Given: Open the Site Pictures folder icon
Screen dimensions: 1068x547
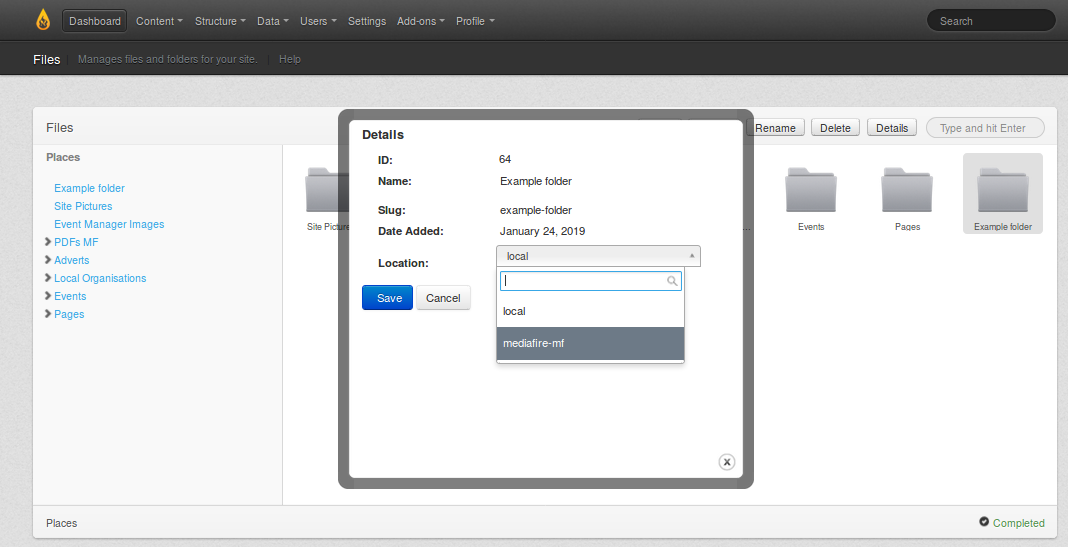Looking at the screenshot, I should (x=322, y=190).
